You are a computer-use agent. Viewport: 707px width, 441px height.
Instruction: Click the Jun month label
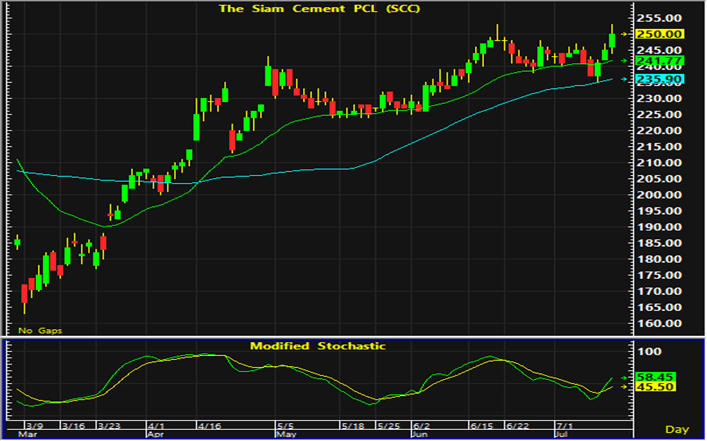(419, 434)
